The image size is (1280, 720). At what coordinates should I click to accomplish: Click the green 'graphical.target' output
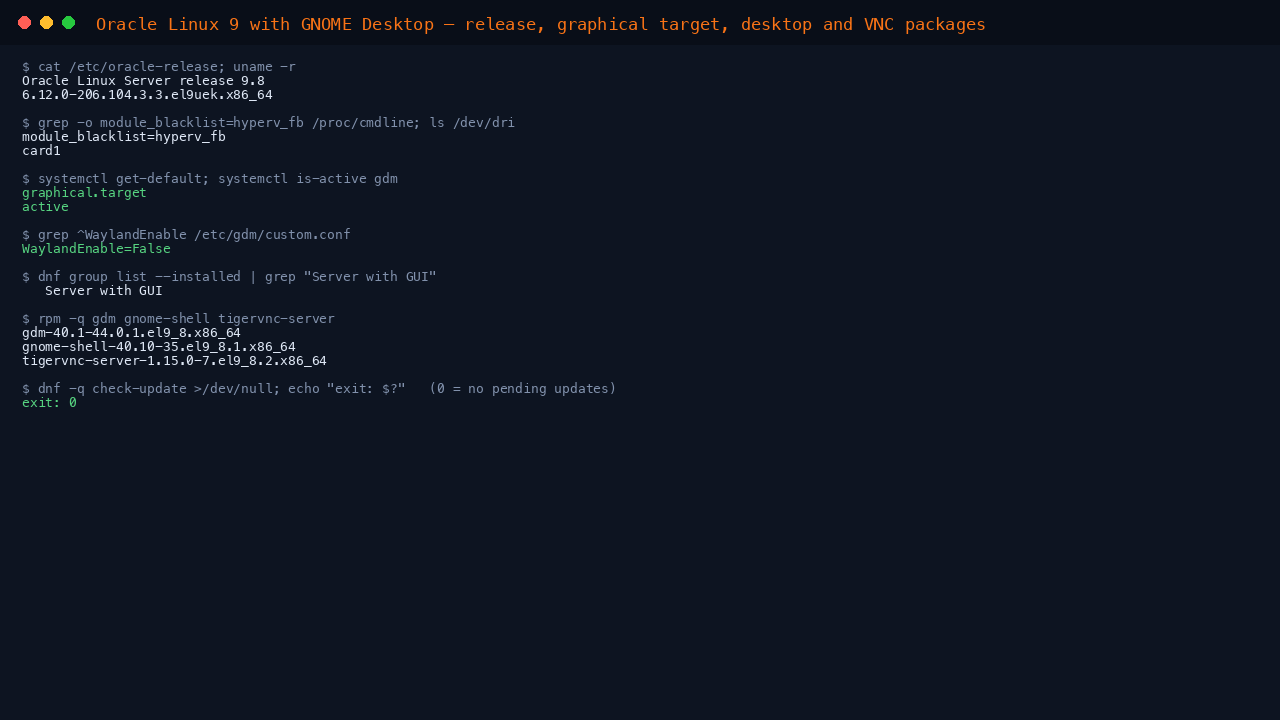pos(84,193)
